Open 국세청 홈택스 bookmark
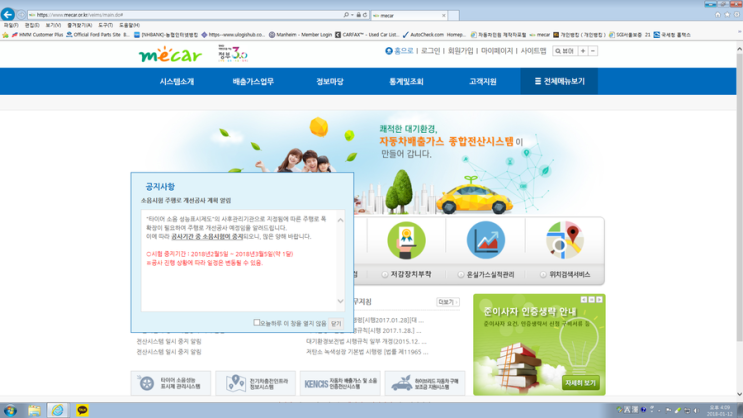This screenshot has width=743, height=418. 672,35
